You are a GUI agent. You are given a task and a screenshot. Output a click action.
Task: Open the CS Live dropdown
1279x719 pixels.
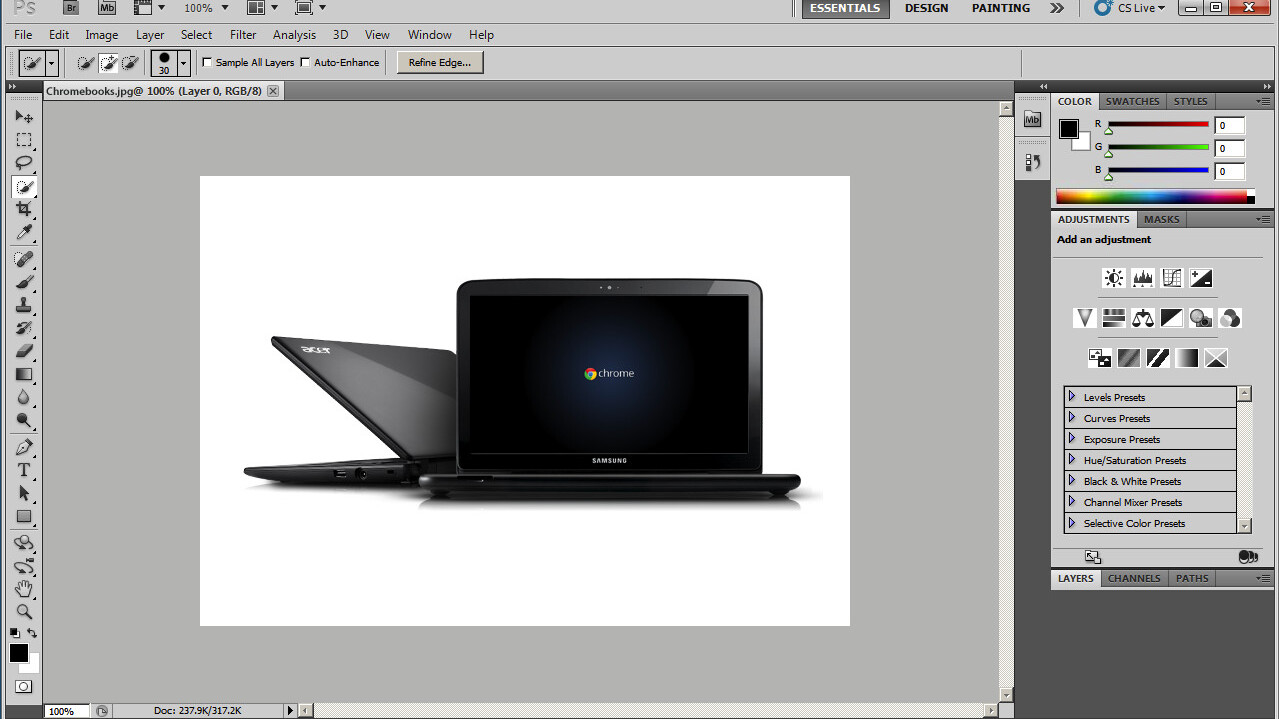click(x=1130, y=8)
